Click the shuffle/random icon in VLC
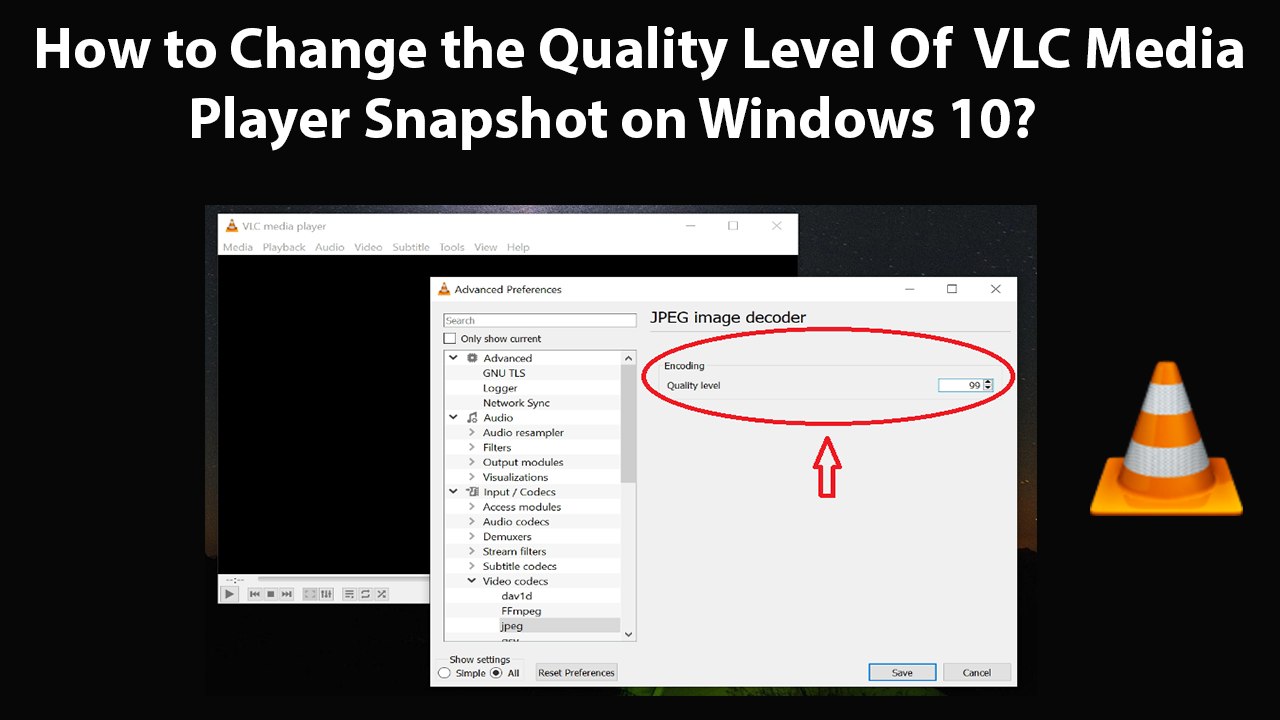 382,594
